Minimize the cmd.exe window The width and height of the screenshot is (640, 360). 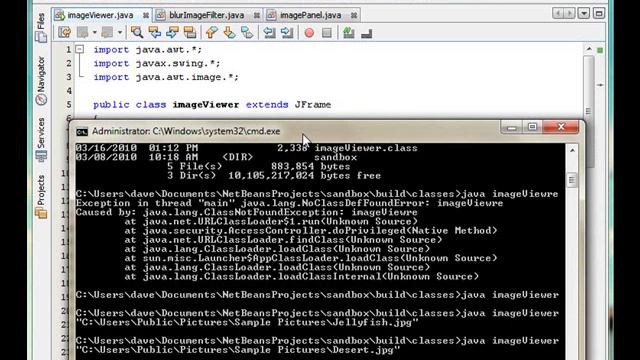[511, 127]
